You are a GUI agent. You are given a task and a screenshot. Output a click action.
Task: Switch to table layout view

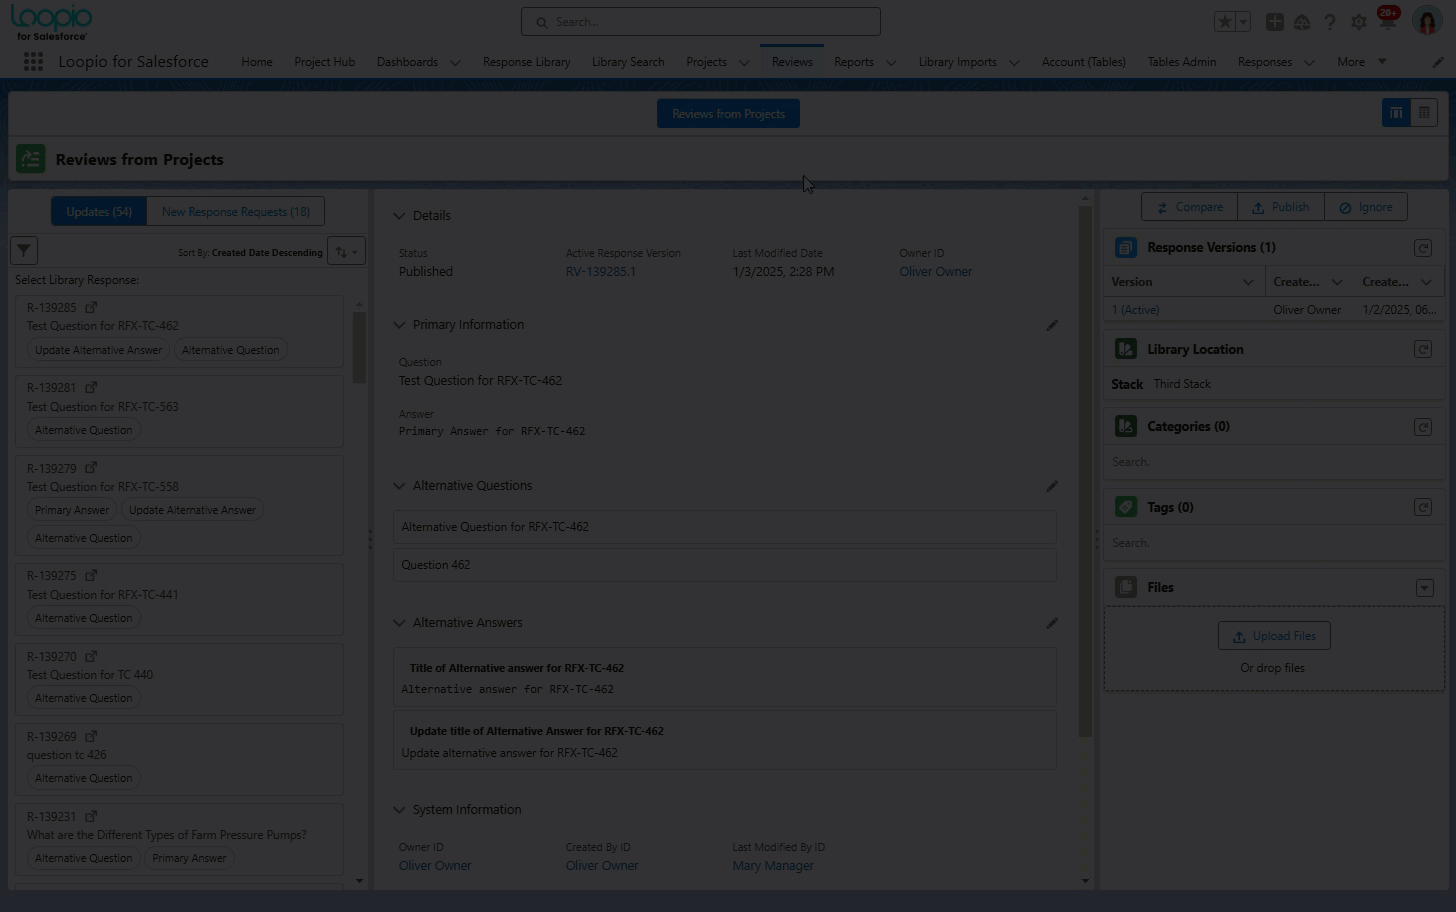coord(1424,113)
